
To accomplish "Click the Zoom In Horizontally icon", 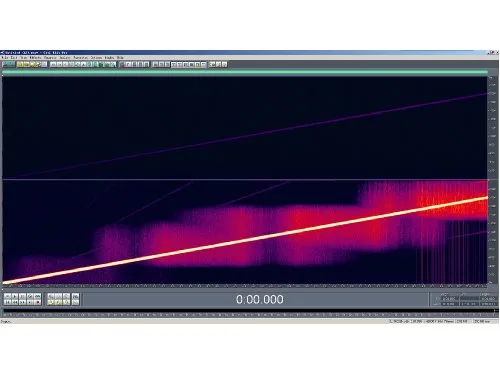I will [51, 296].
